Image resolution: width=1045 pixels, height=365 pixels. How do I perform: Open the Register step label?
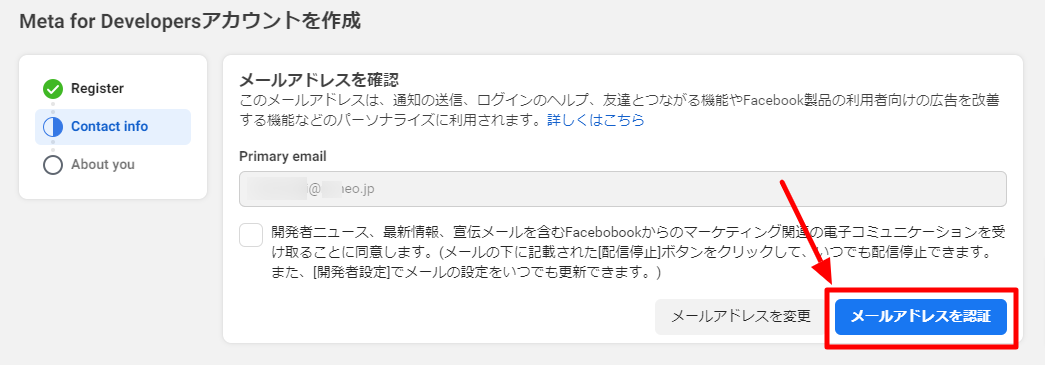coord(97,89)
